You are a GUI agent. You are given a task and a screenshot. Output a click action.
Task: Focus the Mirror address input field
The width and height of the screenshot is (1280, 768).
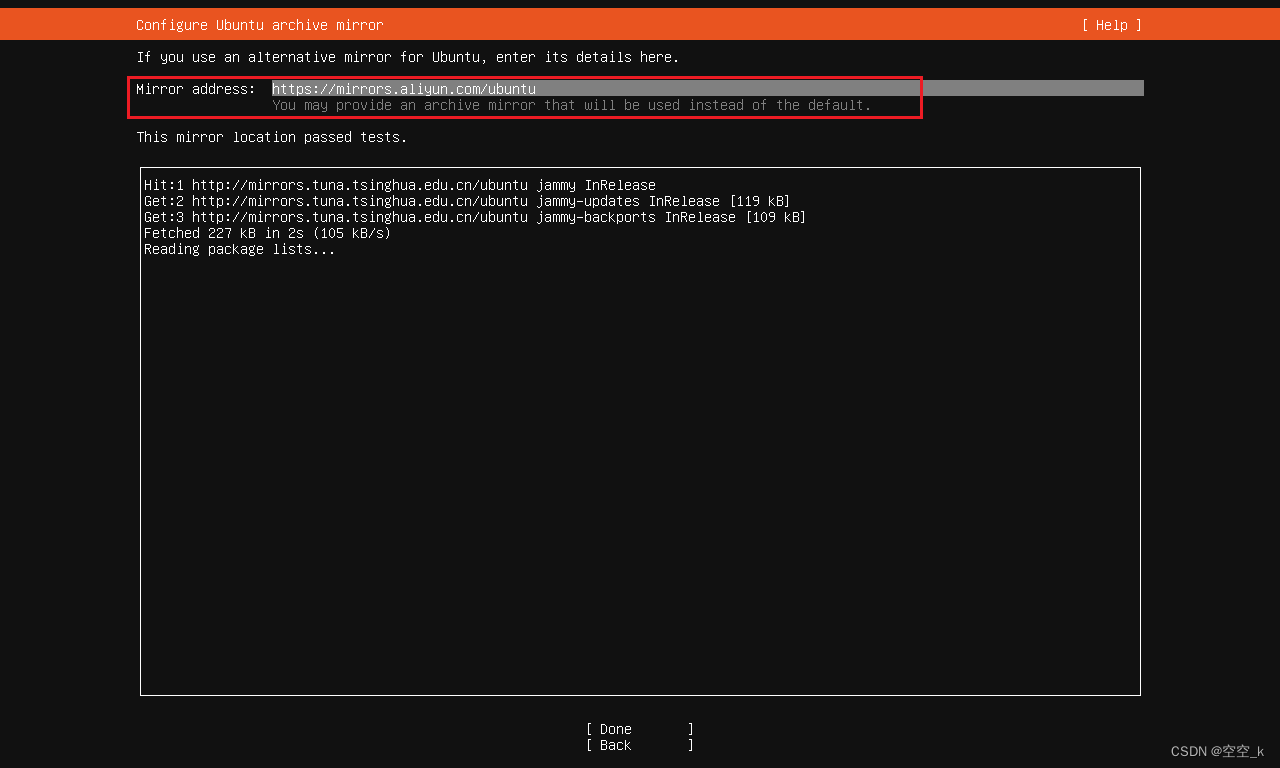tap(707, 89)
